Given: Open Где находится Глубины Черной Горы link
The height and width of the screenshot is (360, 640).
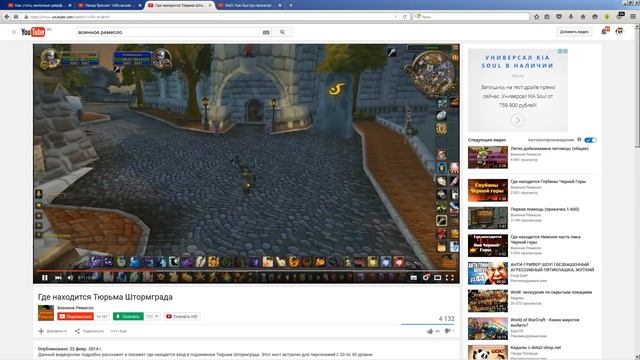Looking at the screenshot, I should [x=548, y=181].
